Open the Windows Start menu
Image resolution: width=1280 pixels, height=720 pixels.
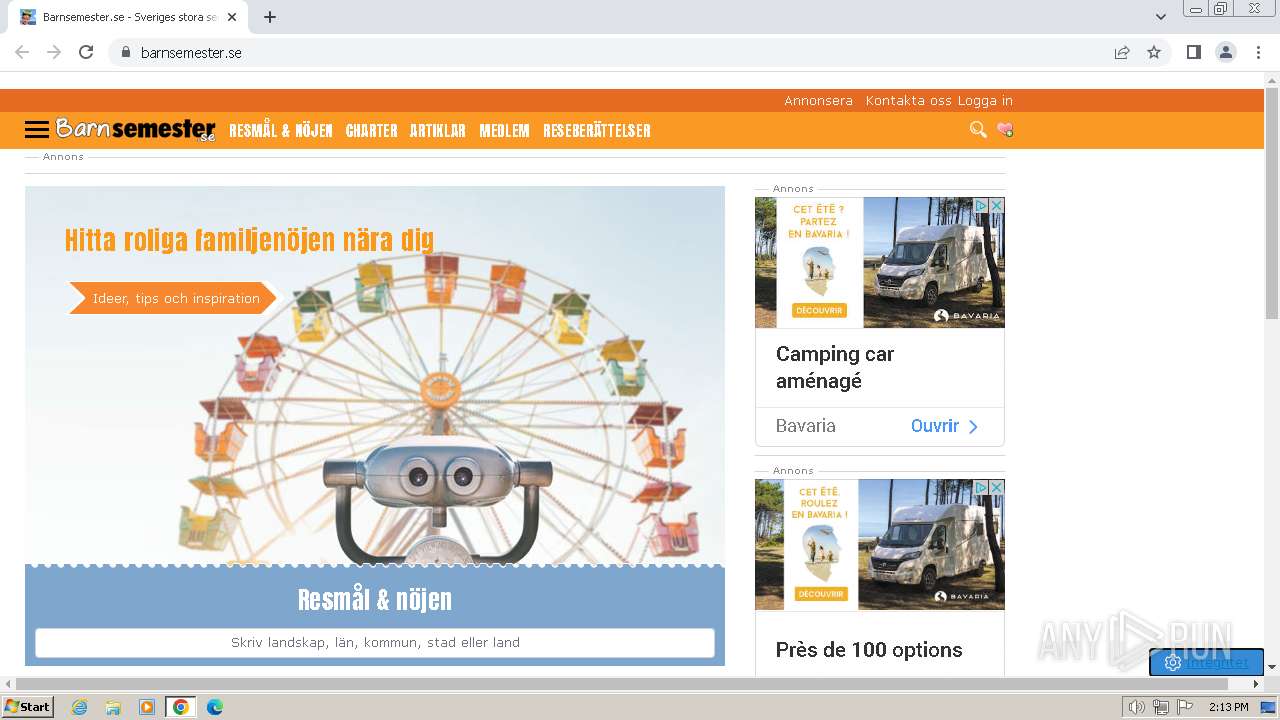pyautogui.click(x=28, y=707)
